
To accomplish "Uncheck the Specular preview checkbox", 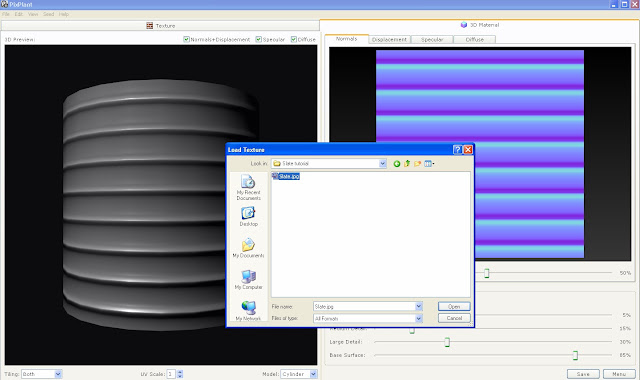I will tap(258, 39).
